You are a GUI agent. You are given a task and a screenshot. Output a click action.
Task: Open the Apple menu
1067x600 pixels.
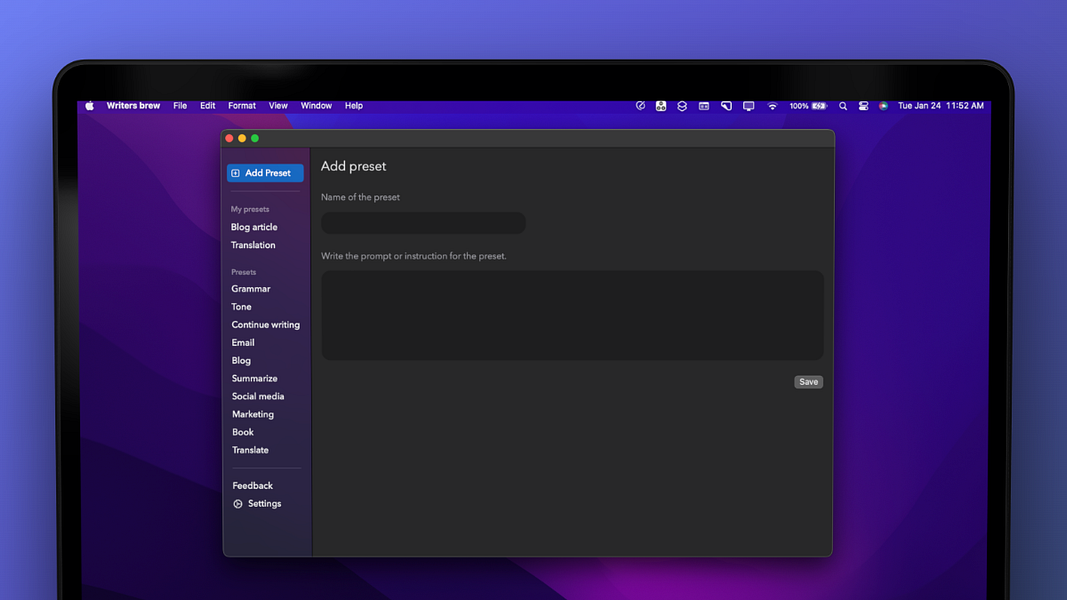point(90,105)
